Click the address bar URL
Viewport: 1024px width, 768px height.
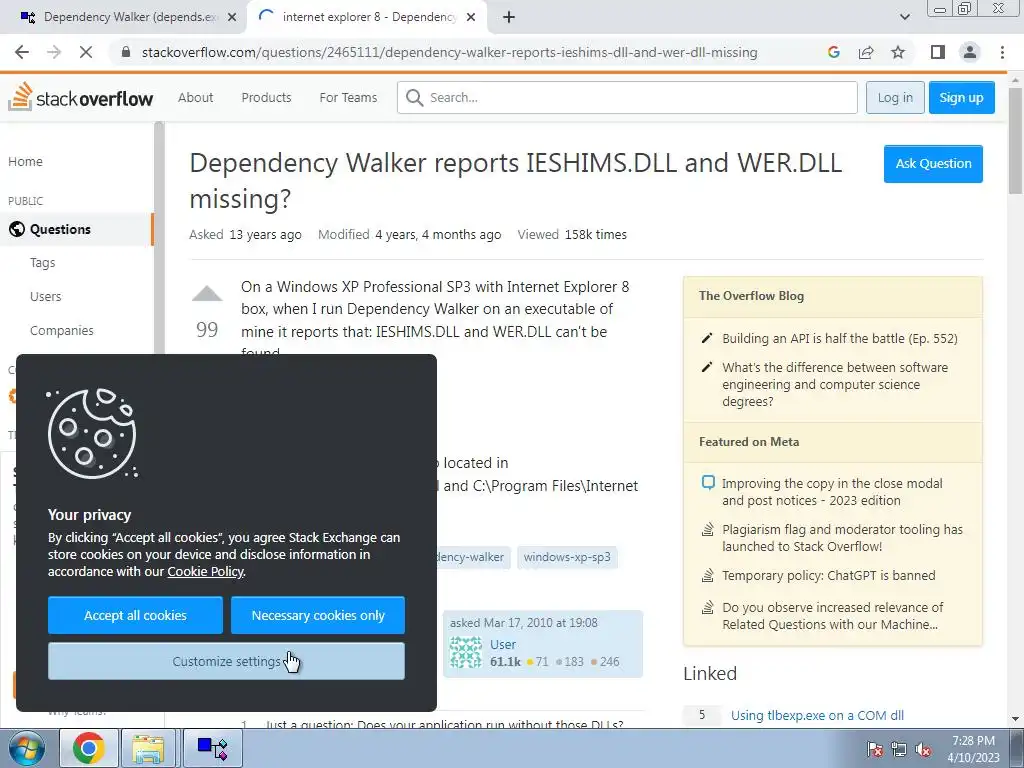click(x=449, y=52)
